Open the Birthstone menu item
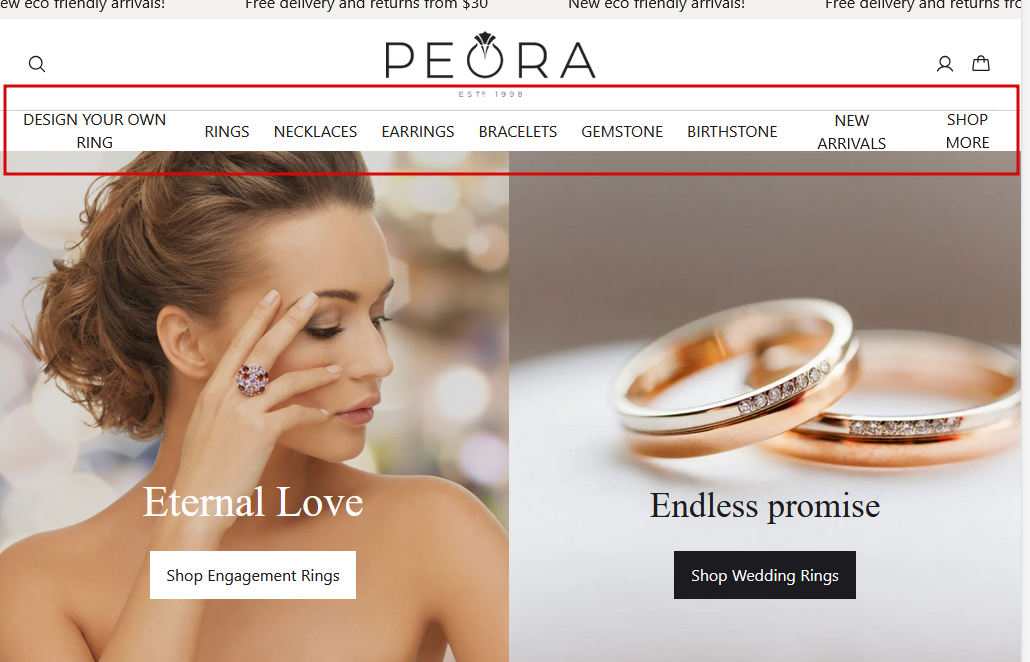This screenshot has height=662, width=1030. click(732, 131)
